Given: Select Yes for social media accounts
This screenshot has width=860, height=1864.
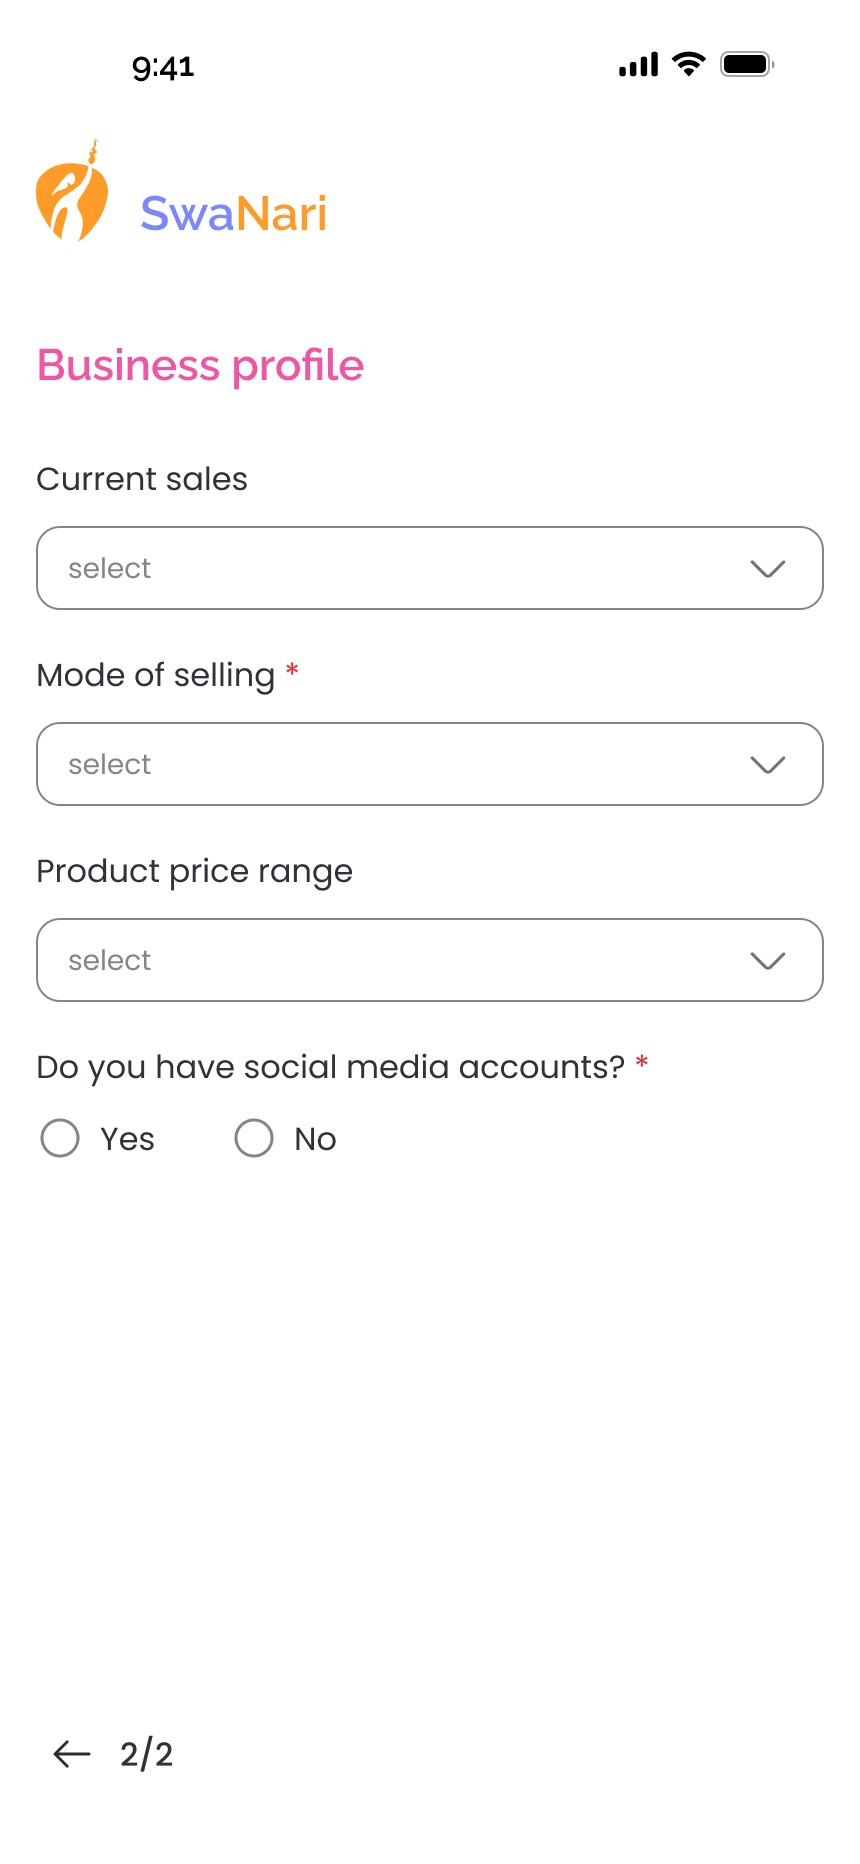Looking at the screenshot, I should [x=60, y=1138].
